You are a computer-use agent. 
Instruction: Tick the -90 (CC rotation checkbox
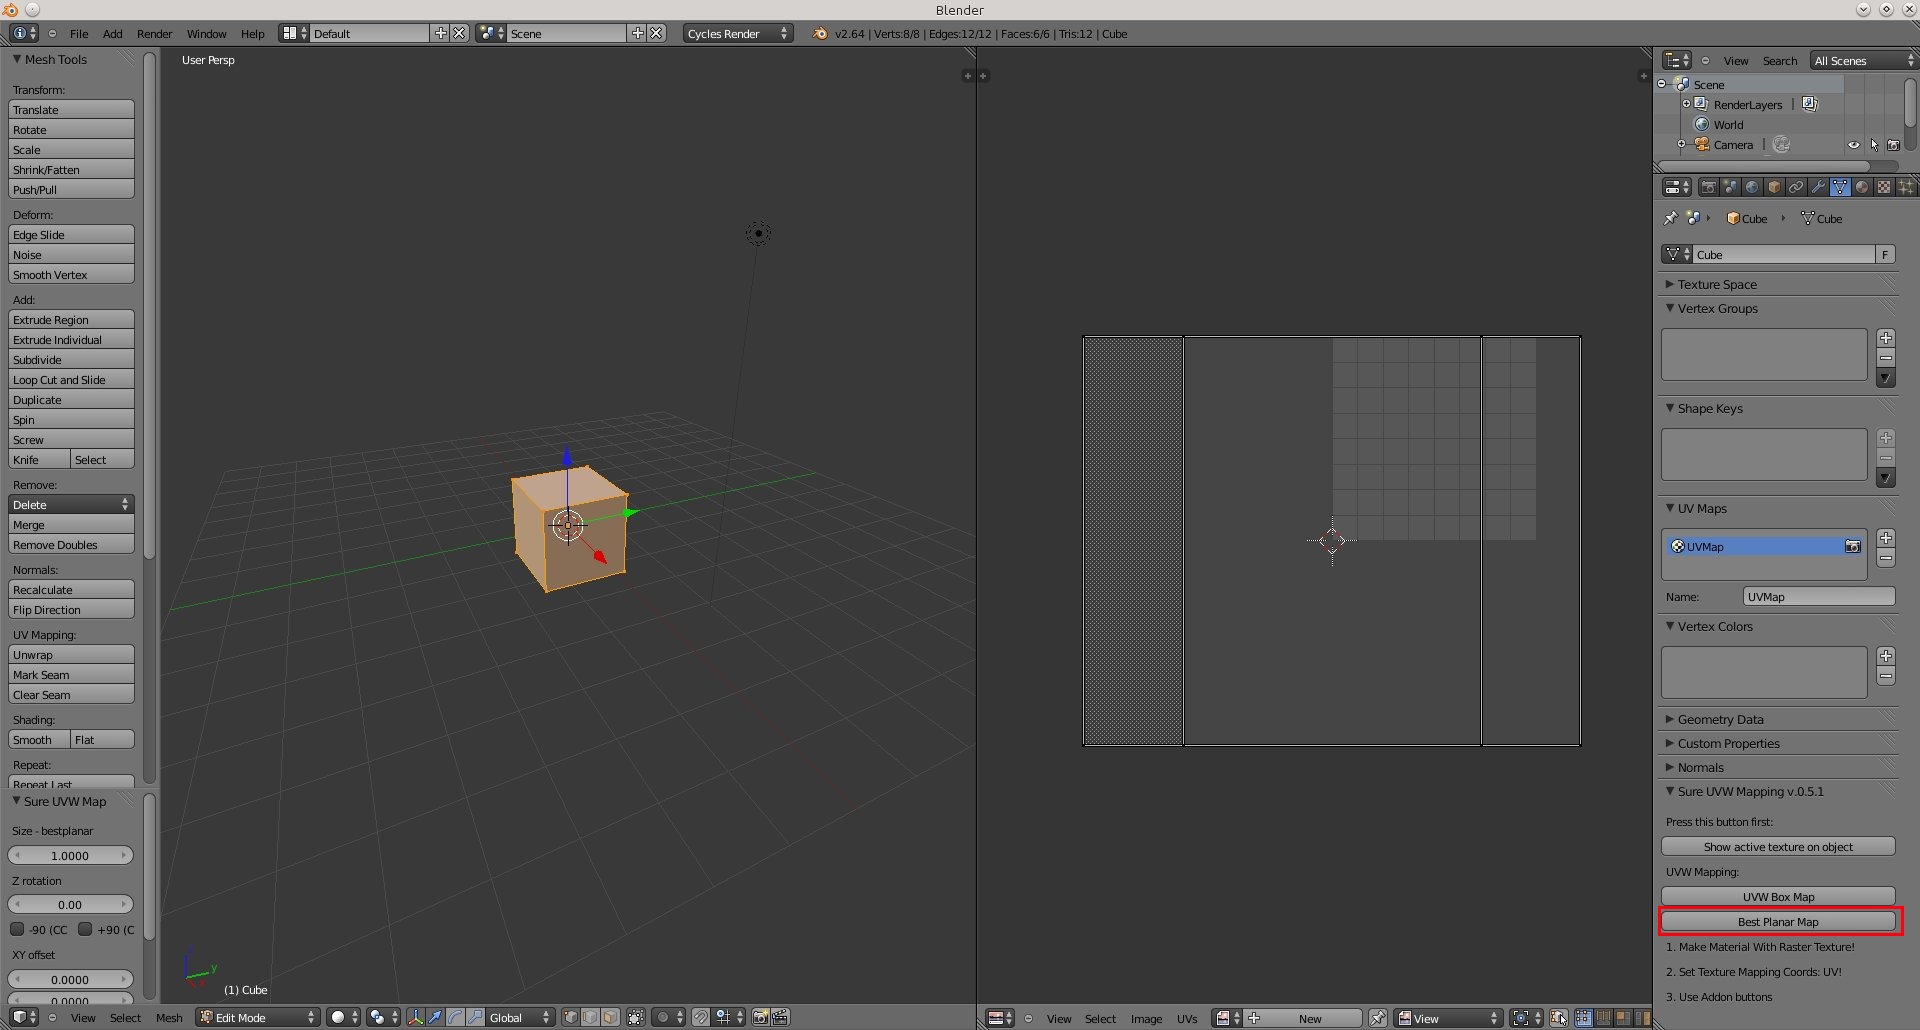tap(17, 929)
